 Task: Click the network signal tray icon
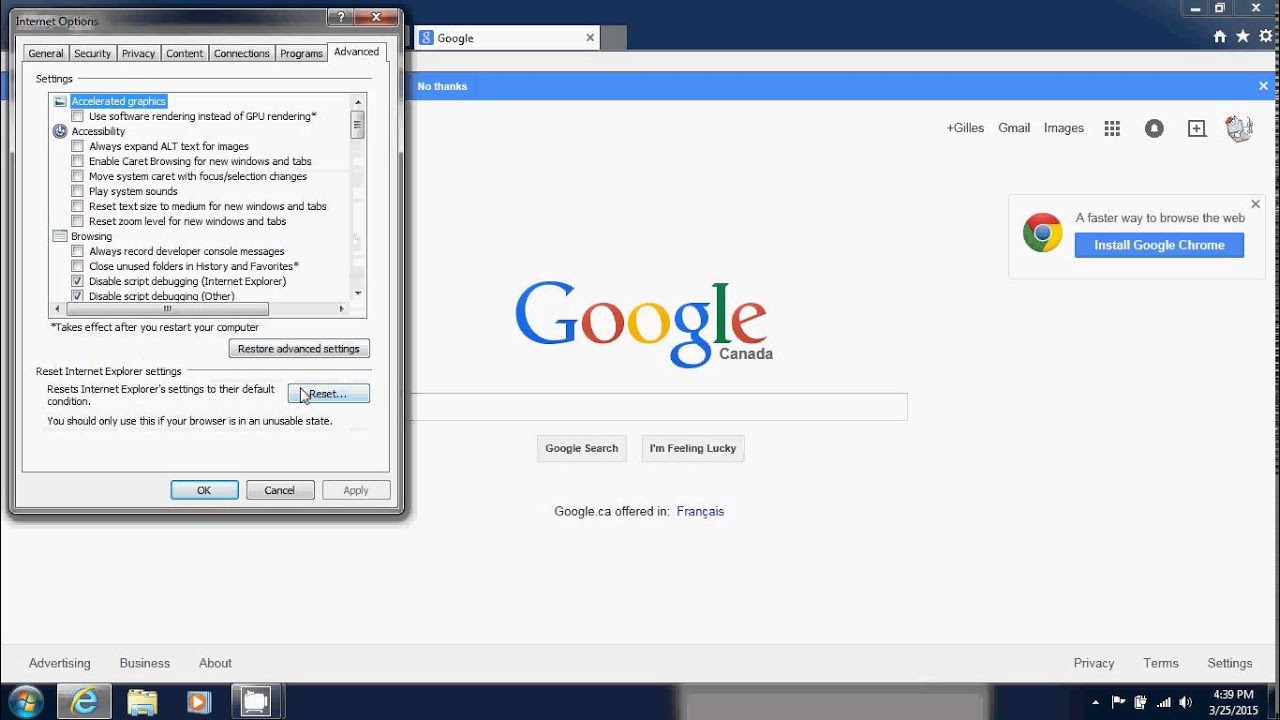(x=1164, y=702)
